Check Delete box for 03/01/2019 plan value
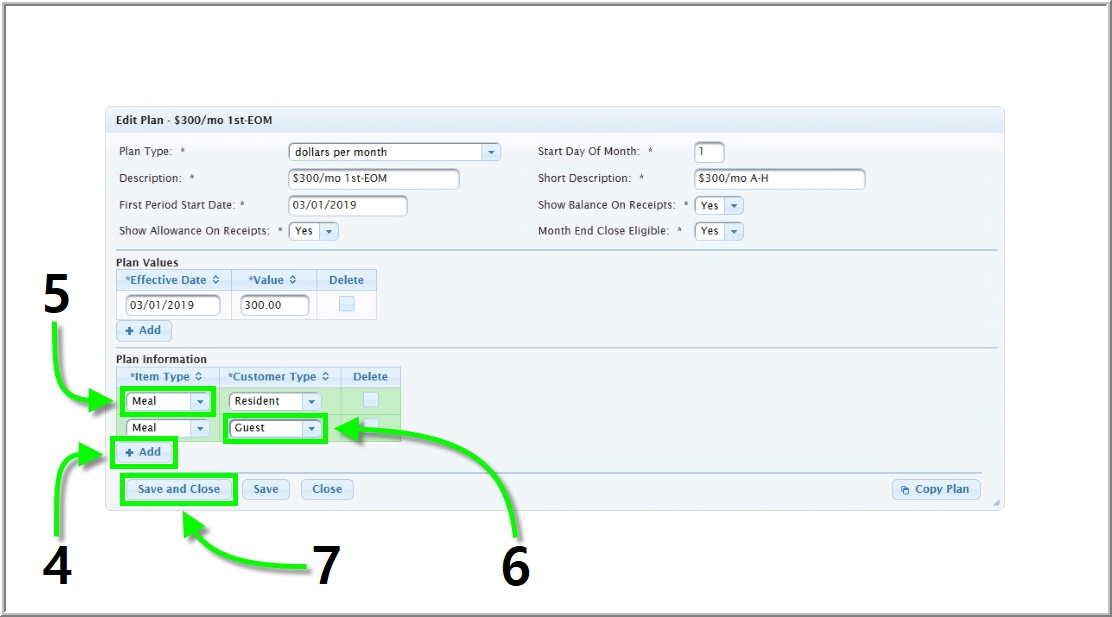 point(346,304)
